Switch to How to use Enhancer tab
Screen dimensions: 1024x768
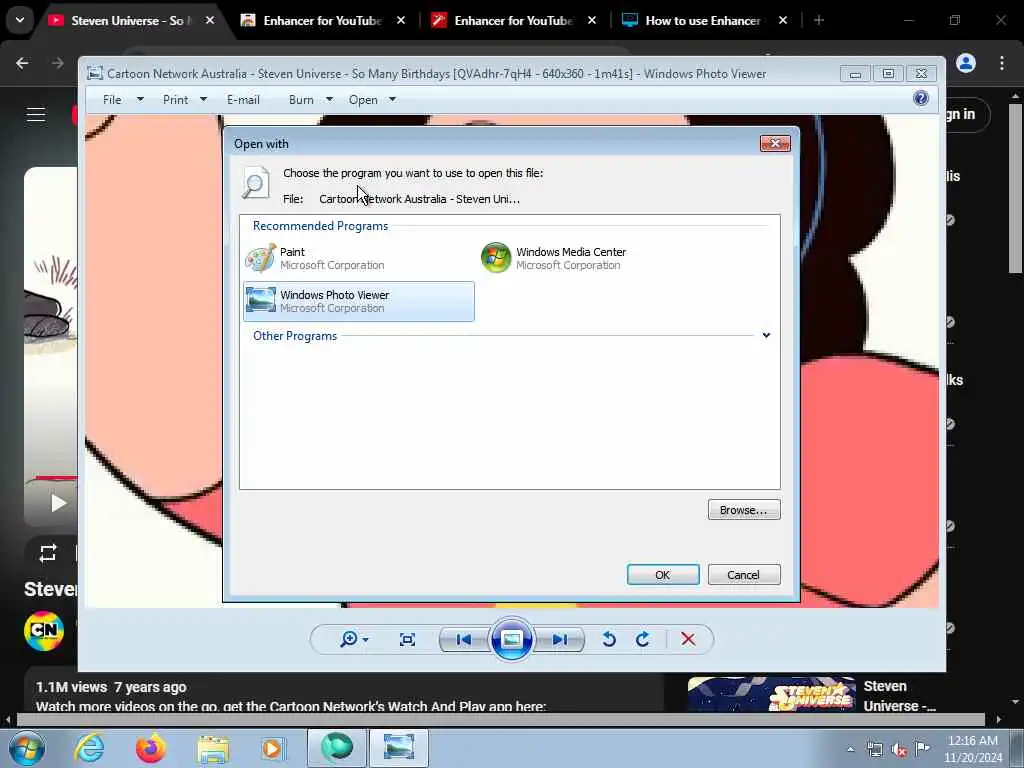pos(704,20)
